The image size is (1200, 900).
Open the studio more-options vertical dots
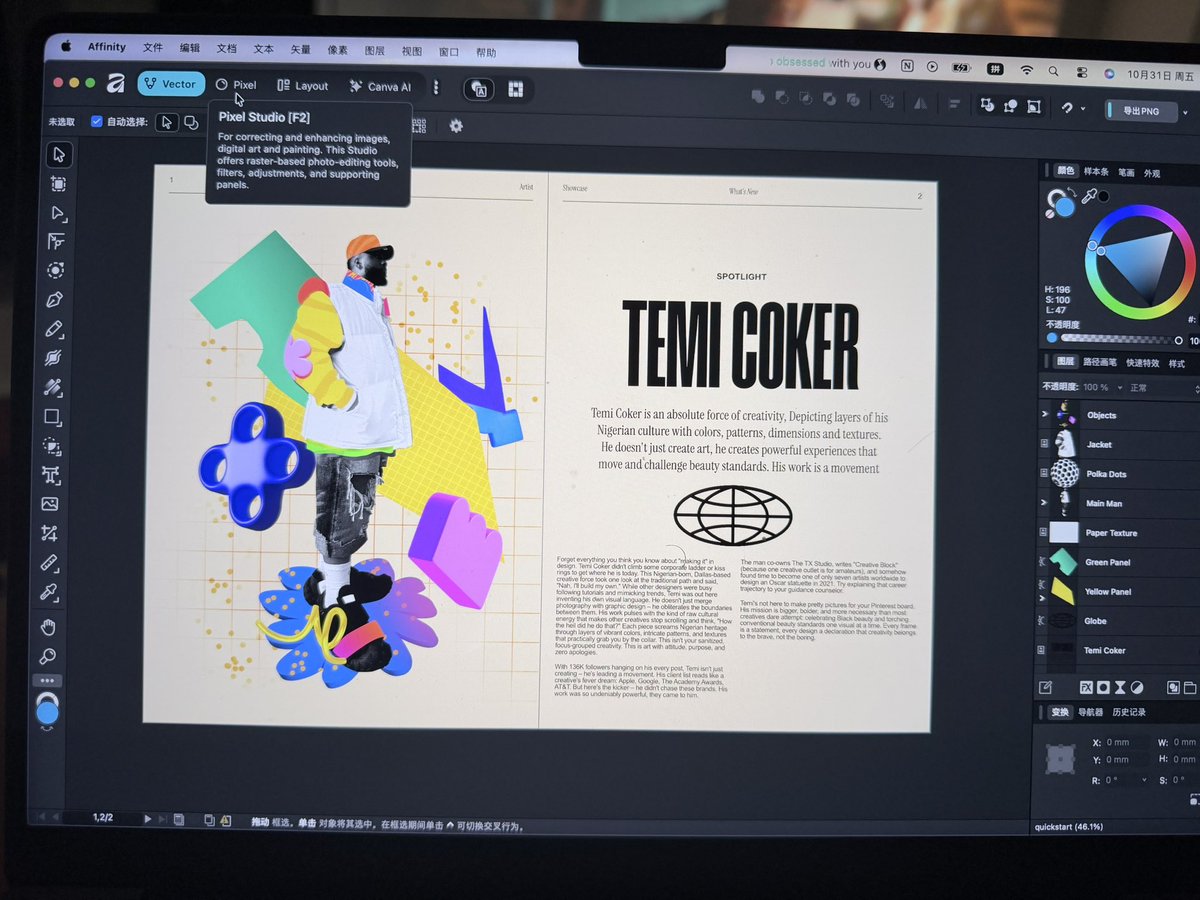pyautogui.click(x=435, y=87)
